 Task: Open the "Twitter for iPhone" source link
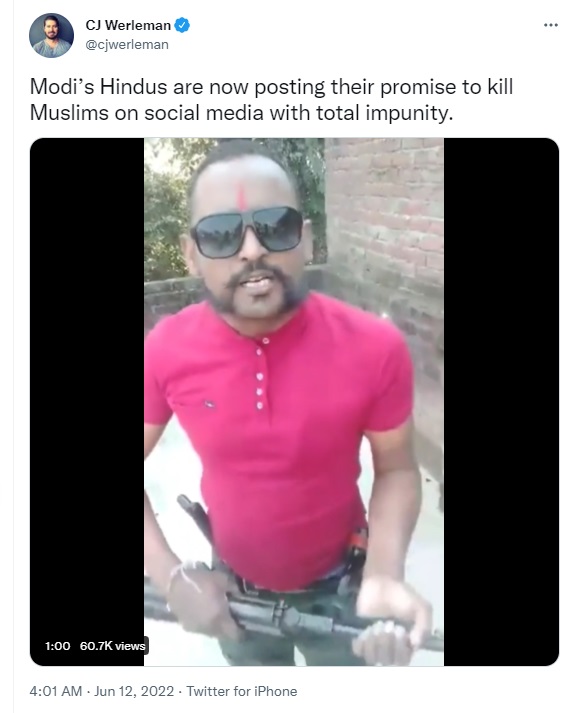tap(242, 691)
